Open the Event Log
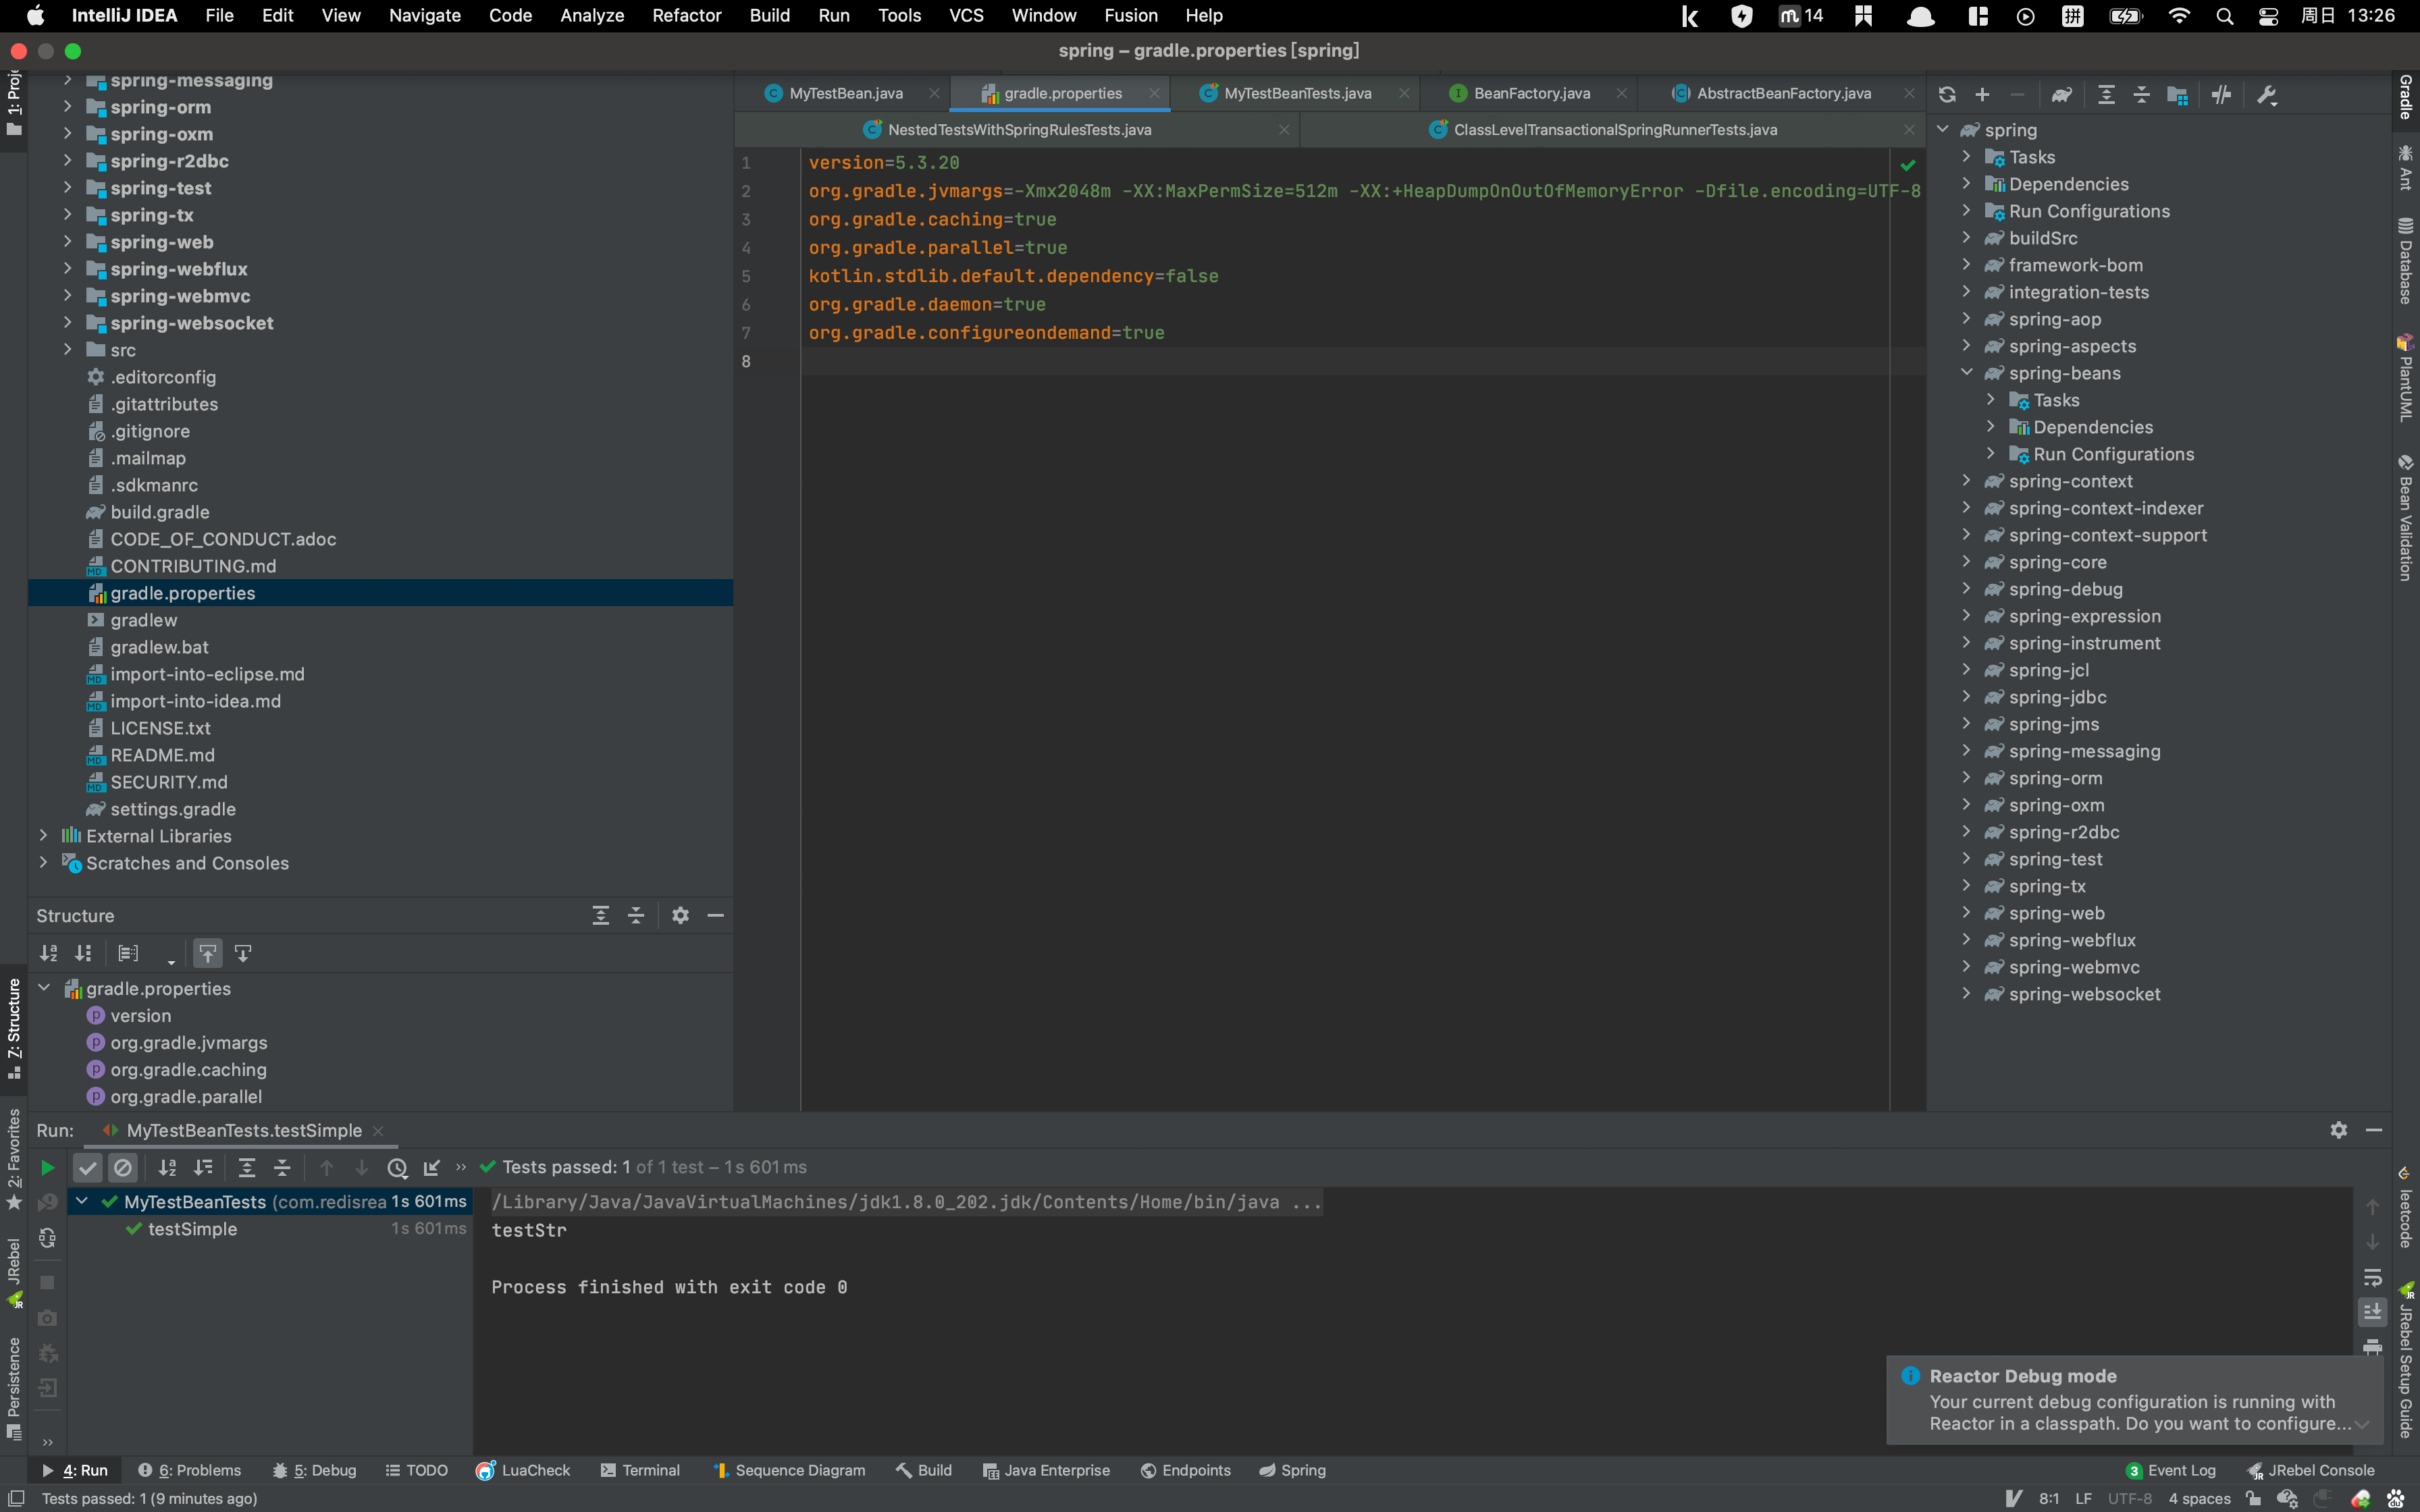This screenshot has height=1512, width=2420. (x=2171, y=1470)
